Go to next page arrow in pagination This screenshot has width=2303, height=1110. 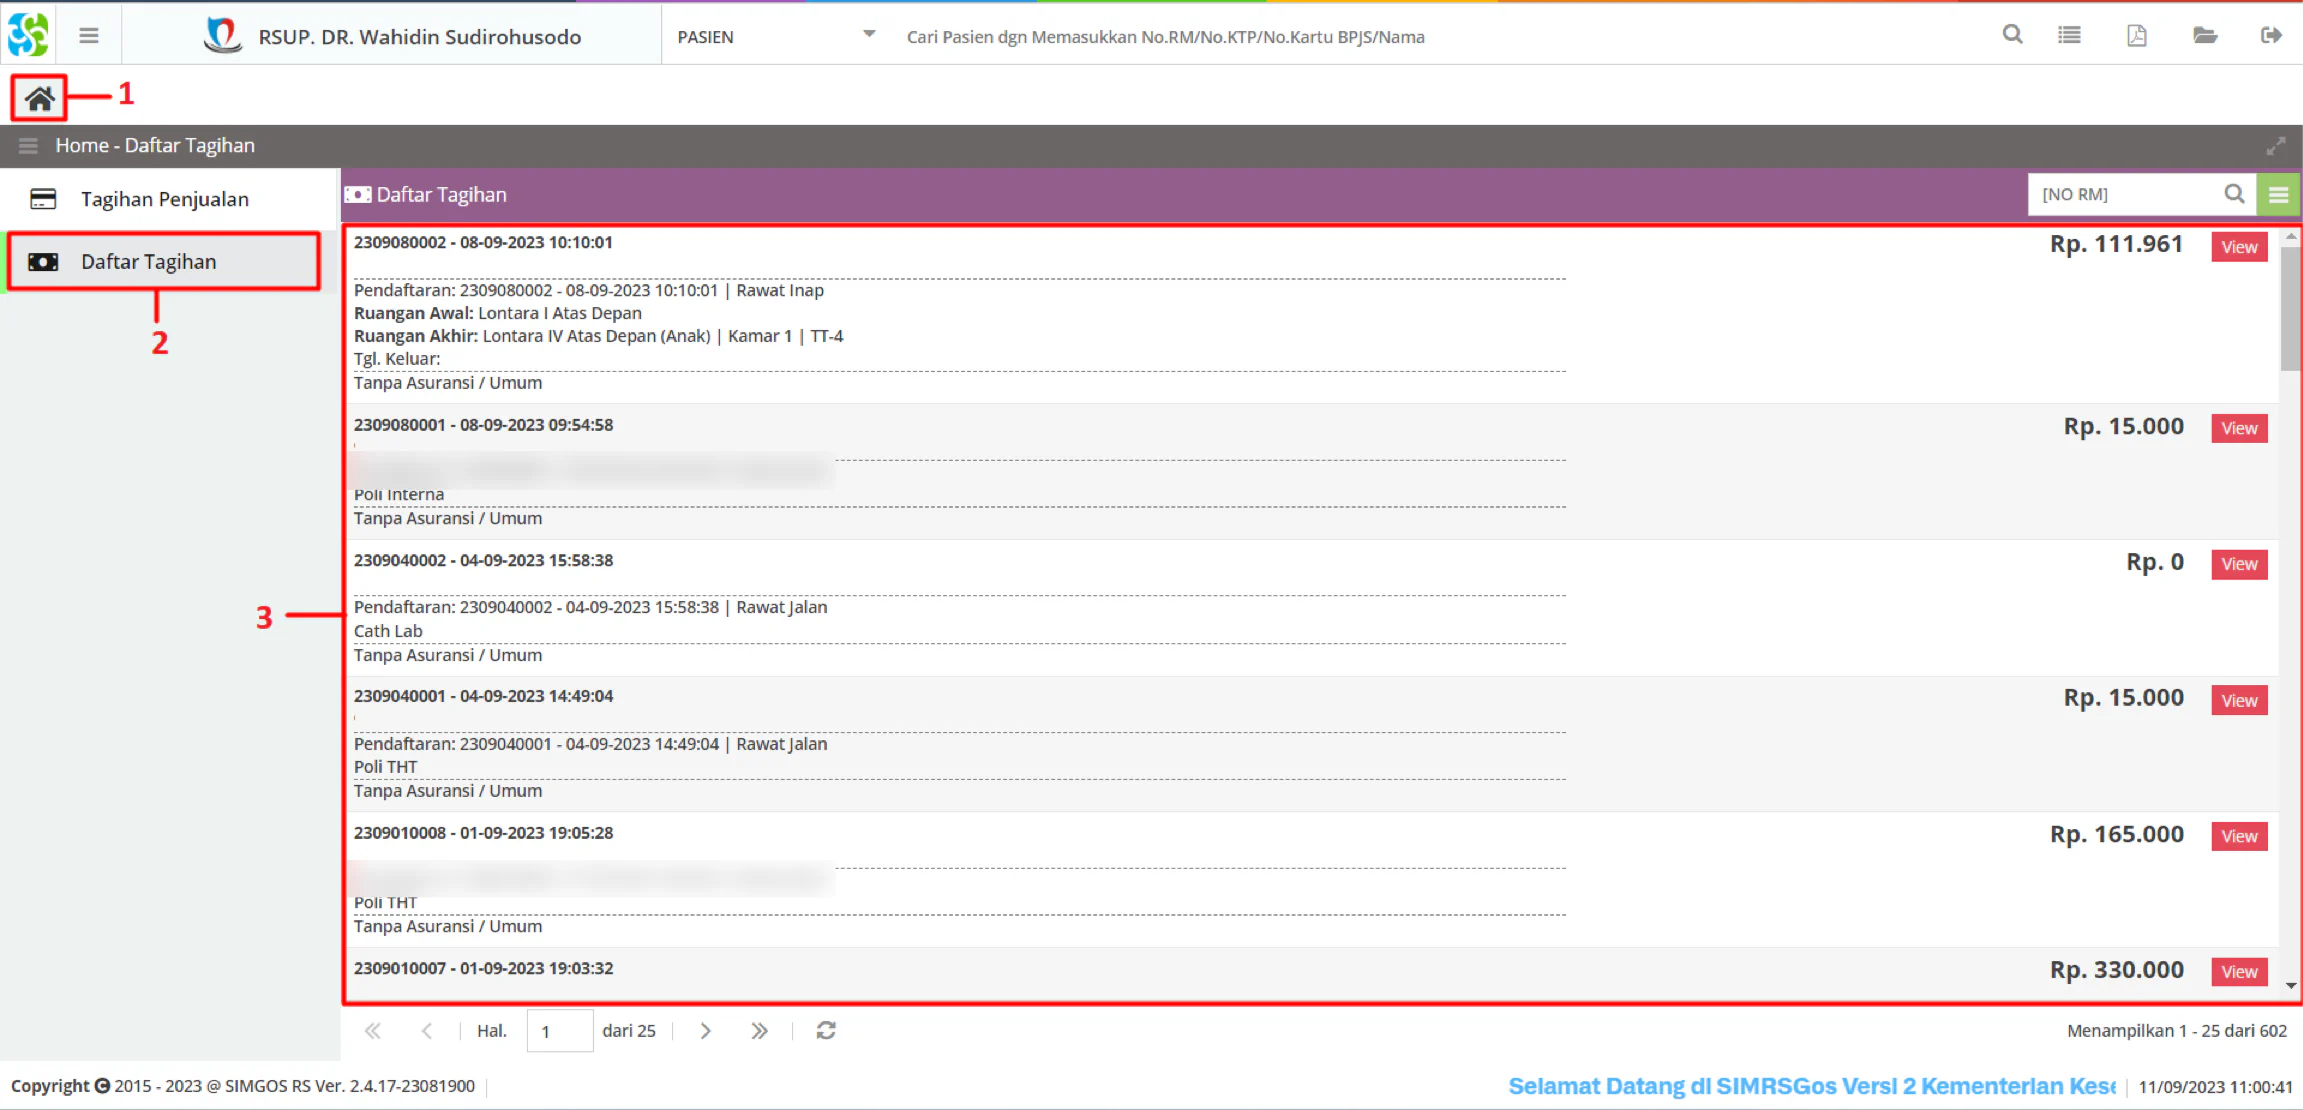pyautogui.click(x=706, y=1030)
